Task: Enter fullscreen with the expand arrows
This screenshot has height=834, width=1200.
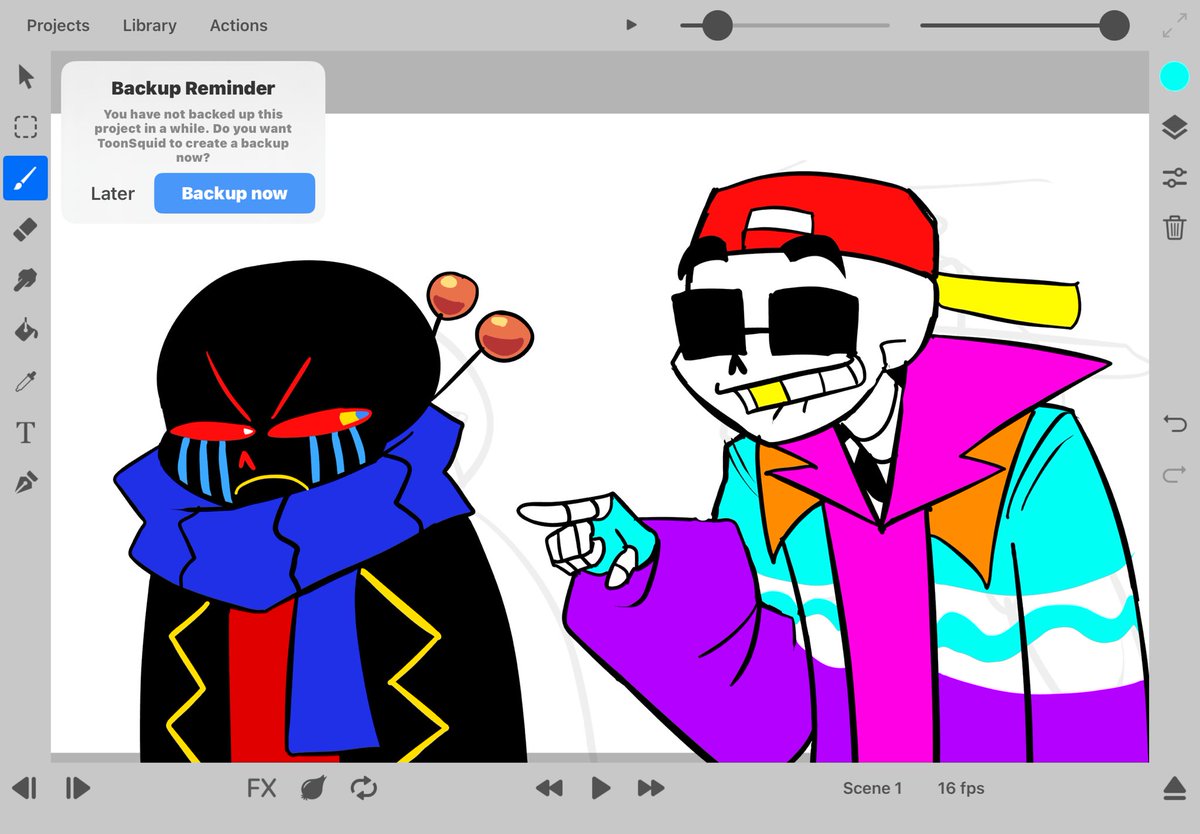Action: click(1174, 26)
